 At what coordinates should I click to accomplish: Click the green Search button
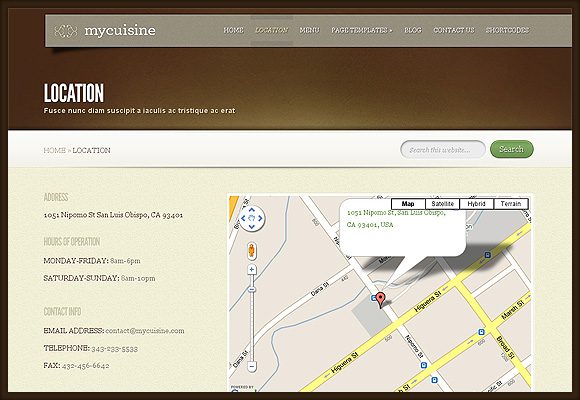[512, 149]
